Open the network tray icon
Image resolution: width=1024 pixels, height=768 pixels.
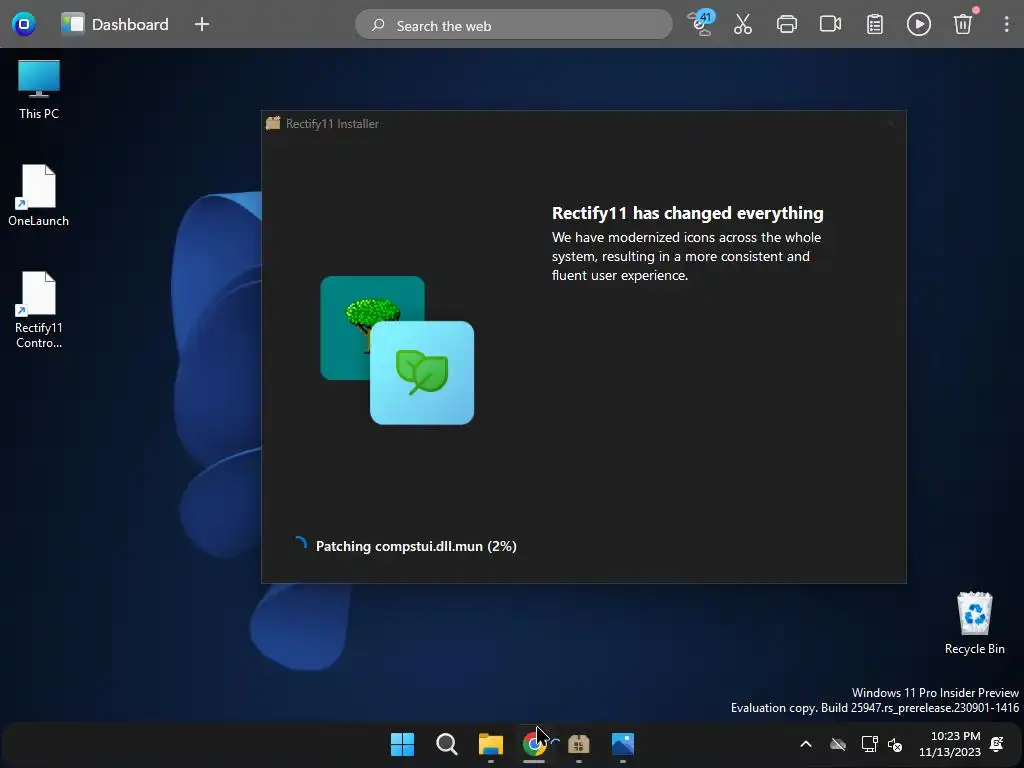[869, 744]
